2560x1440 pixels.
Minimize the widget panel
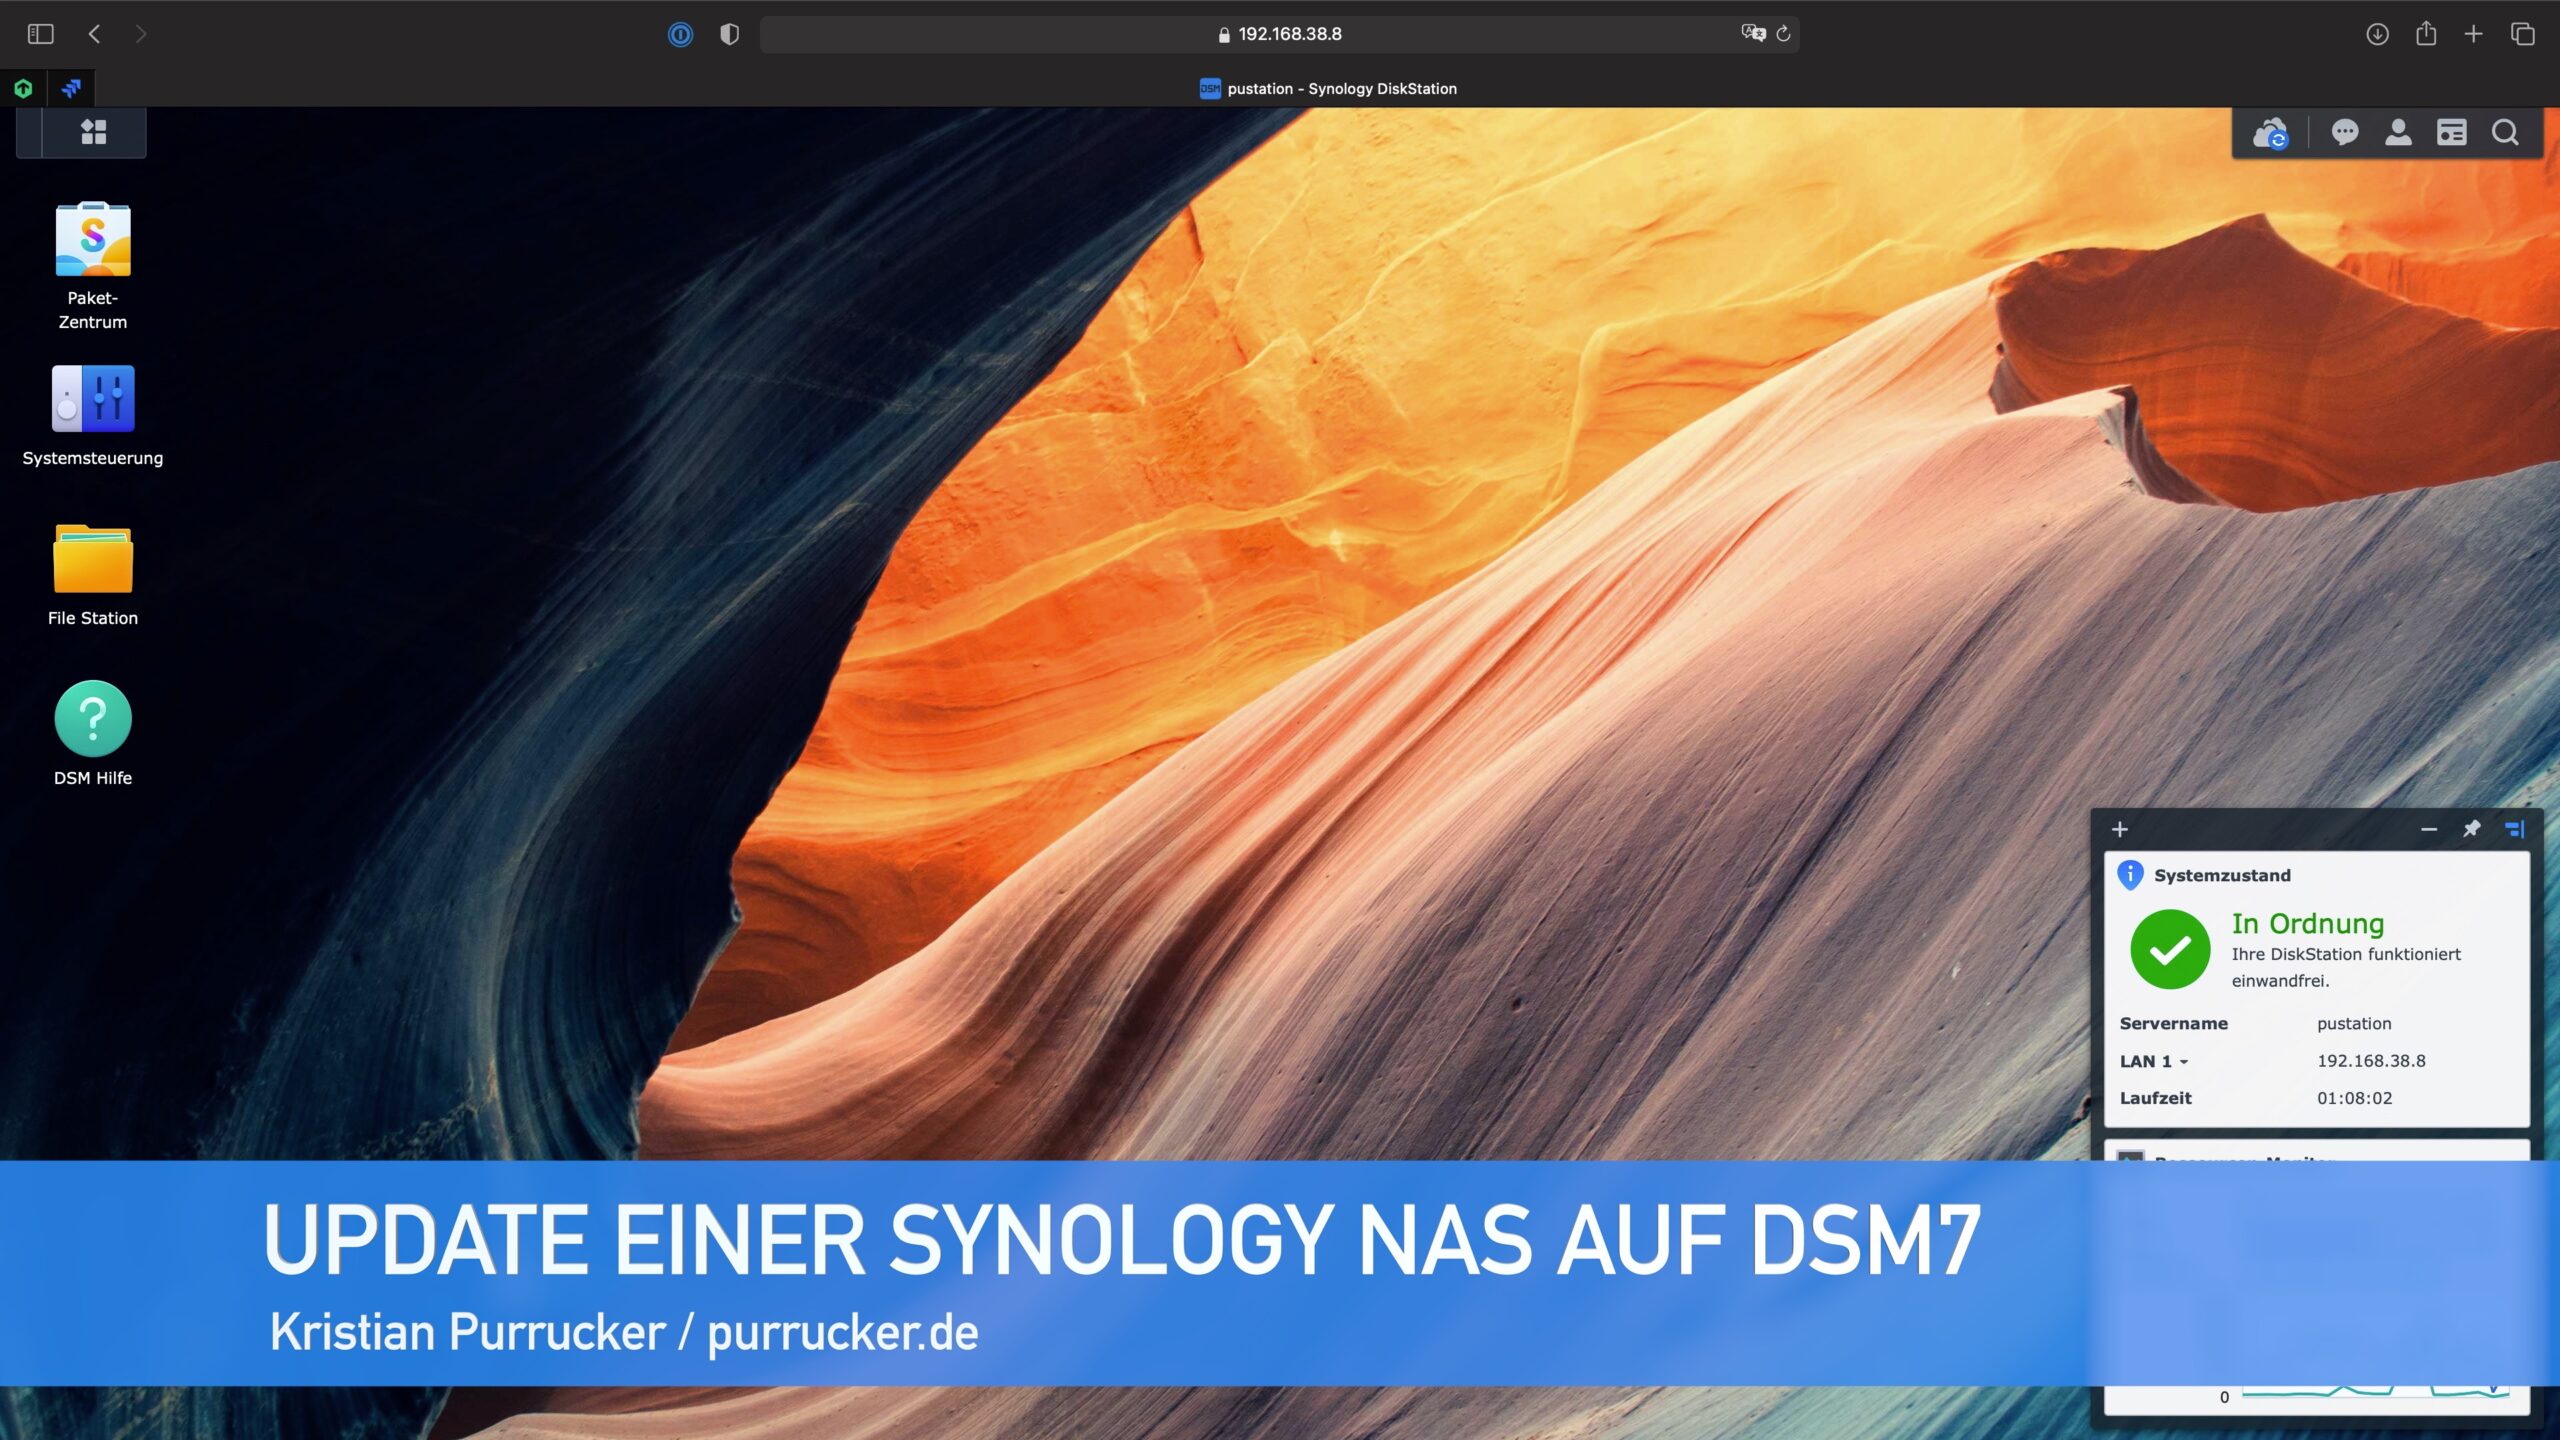tap(2429, 829)
